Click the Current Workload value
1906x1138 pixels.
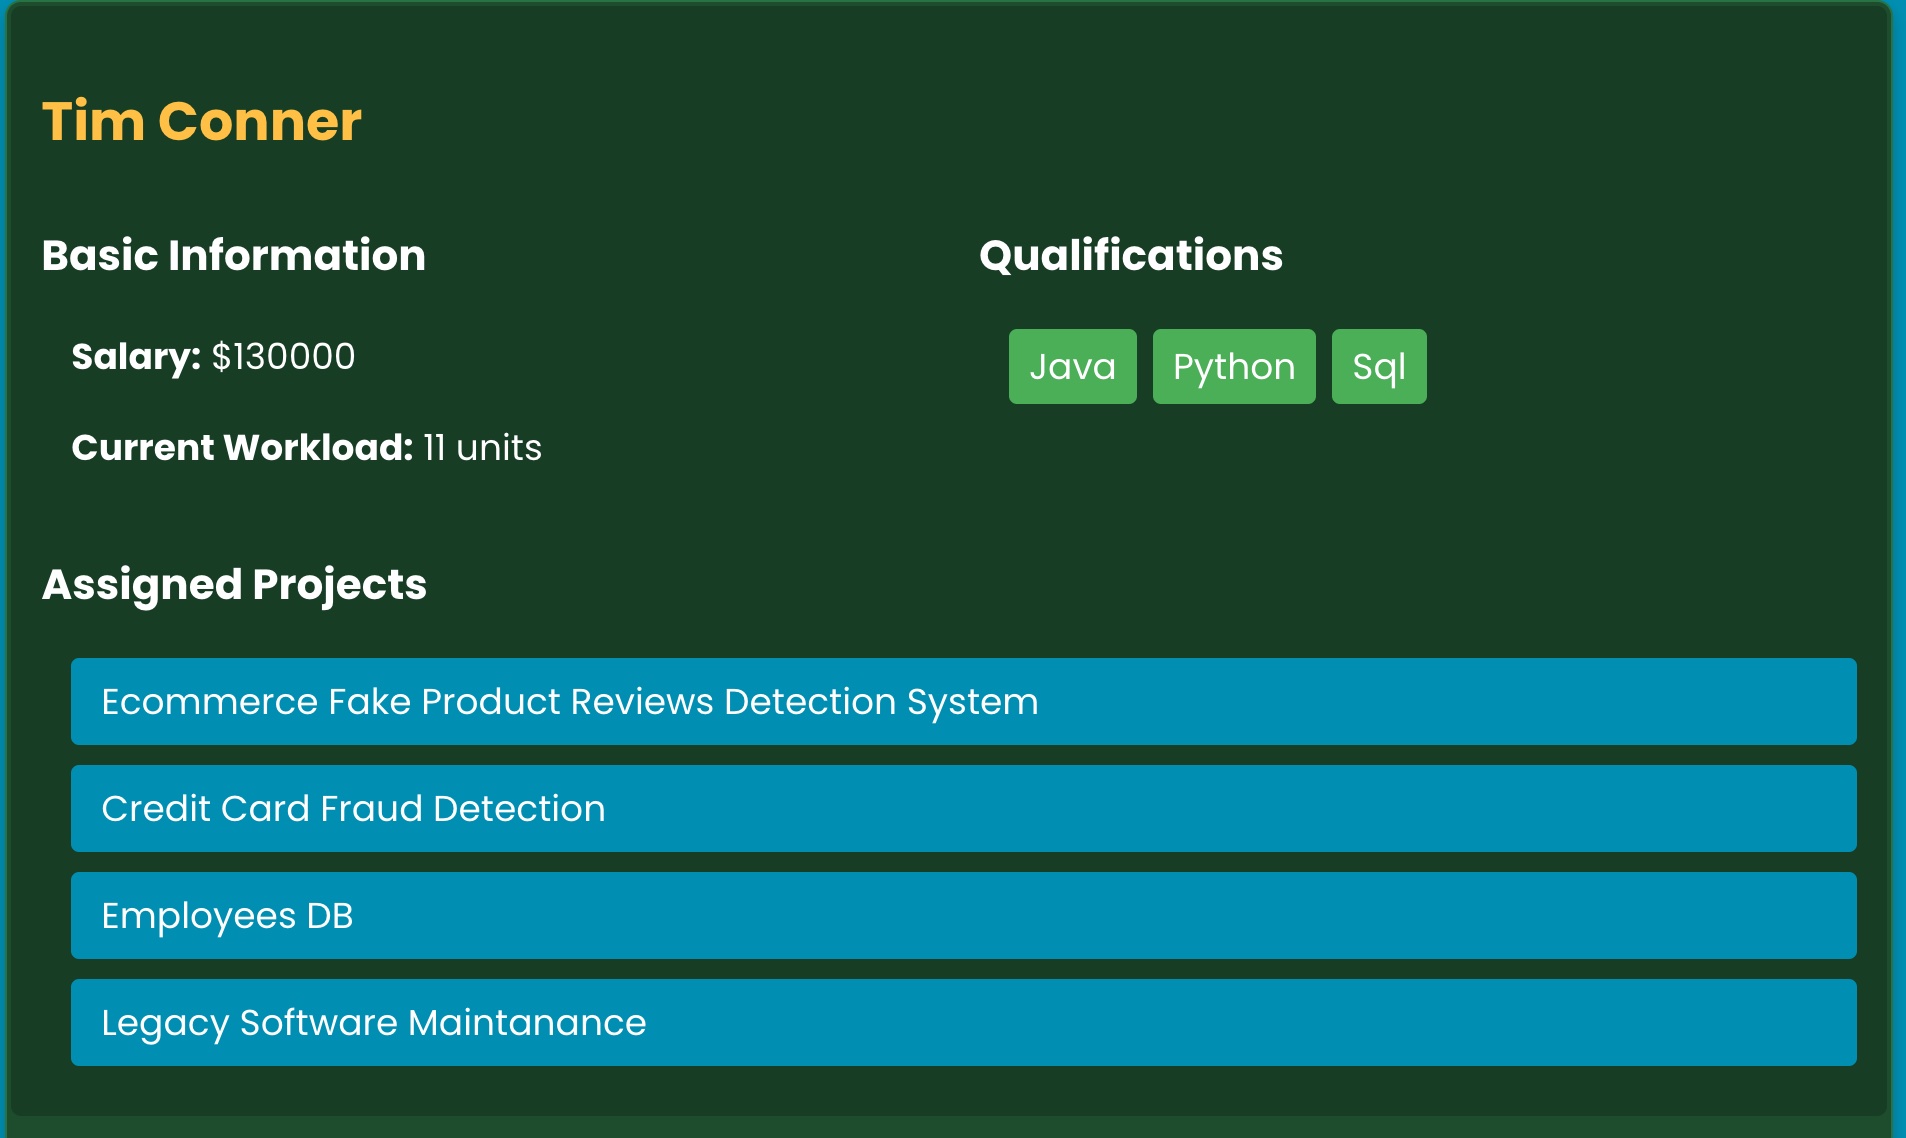(x=480, y=449)
